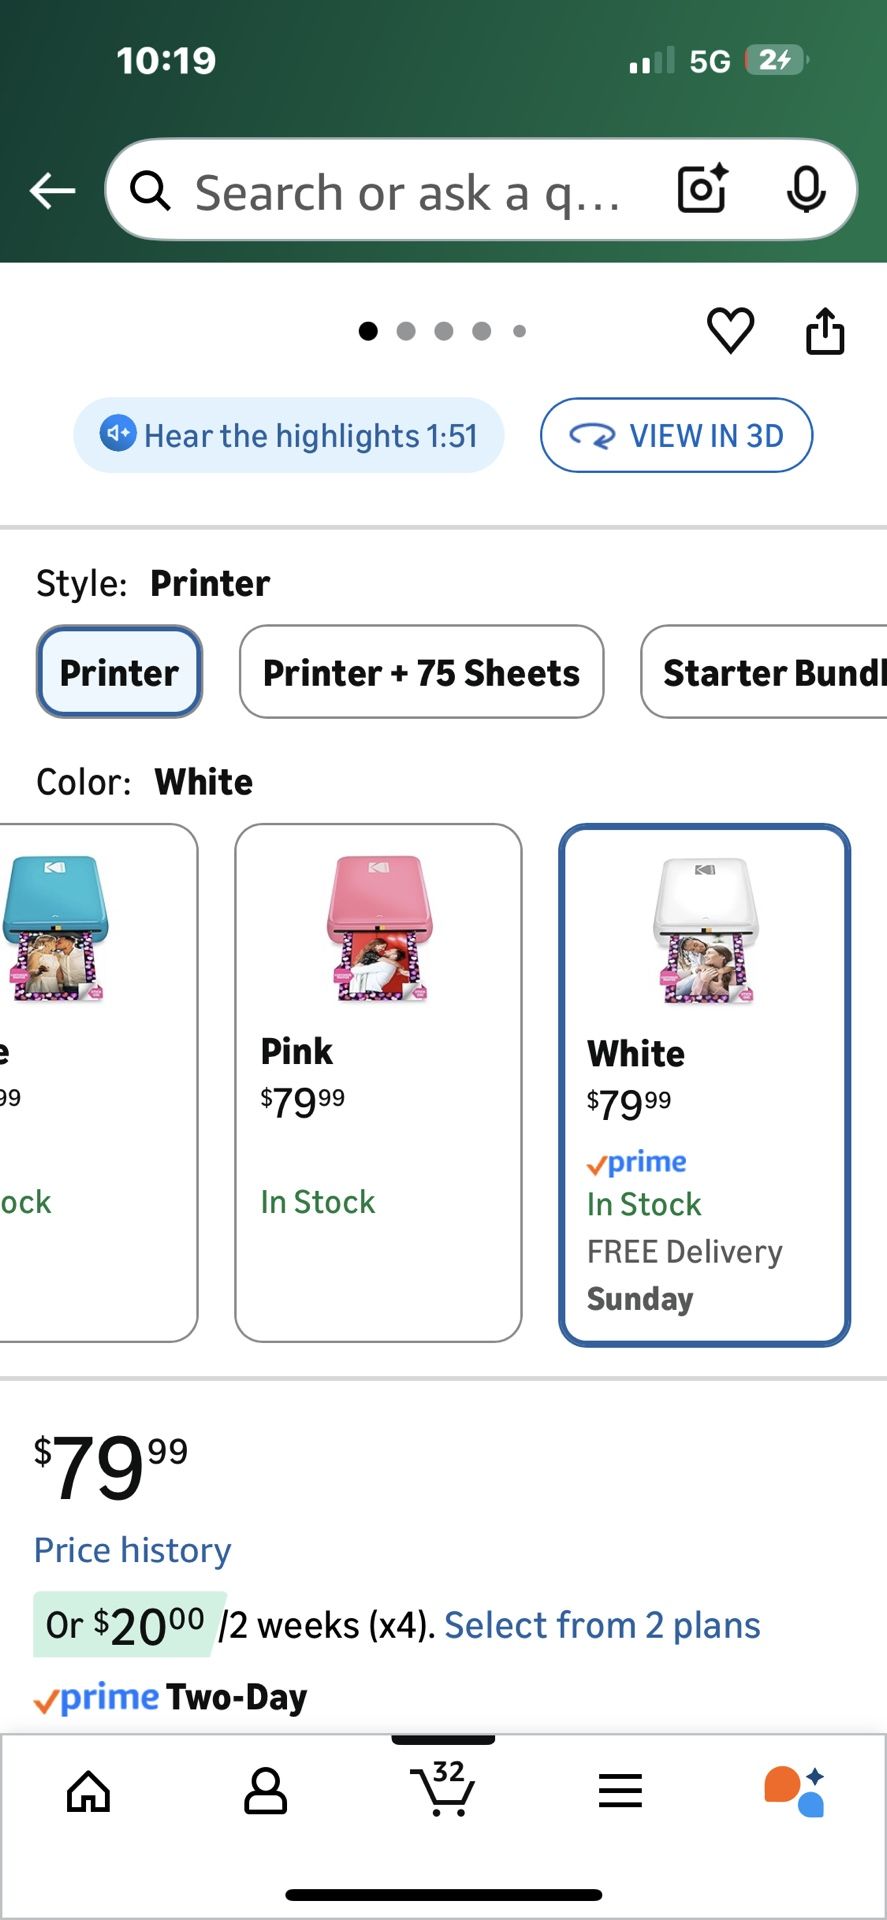This screenshot has width=887, height=1920.
Task: Tap the share icon
Action: (825, 331)
